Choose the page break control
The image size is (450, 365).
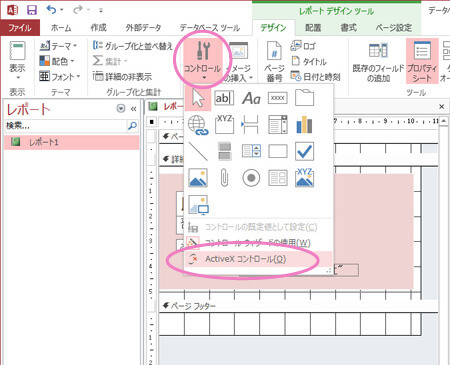pos(251,124)
